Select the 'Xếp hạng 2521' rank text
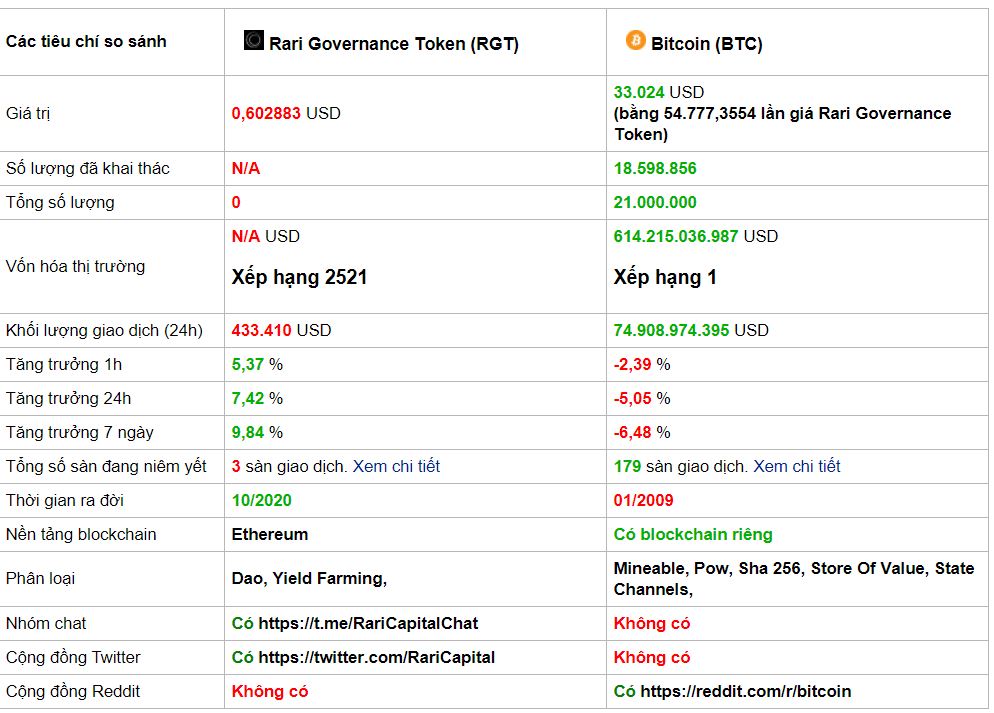 (x=299, y=277)
